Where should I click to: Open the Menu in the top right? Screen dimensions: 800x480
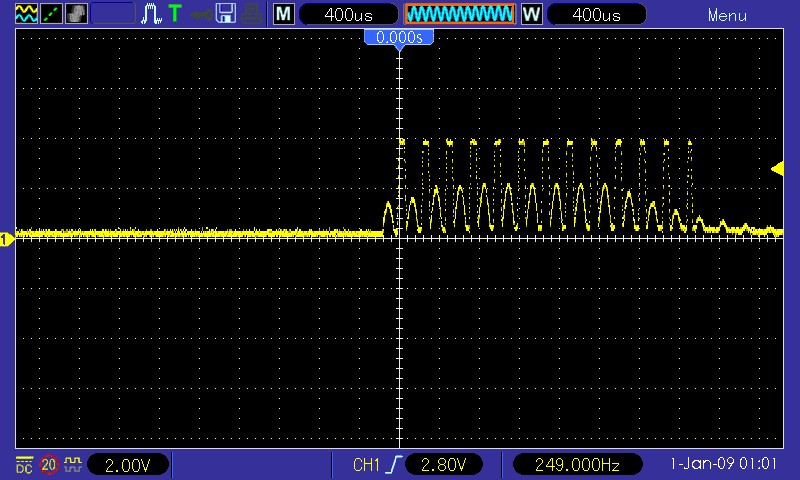point(727,15)
